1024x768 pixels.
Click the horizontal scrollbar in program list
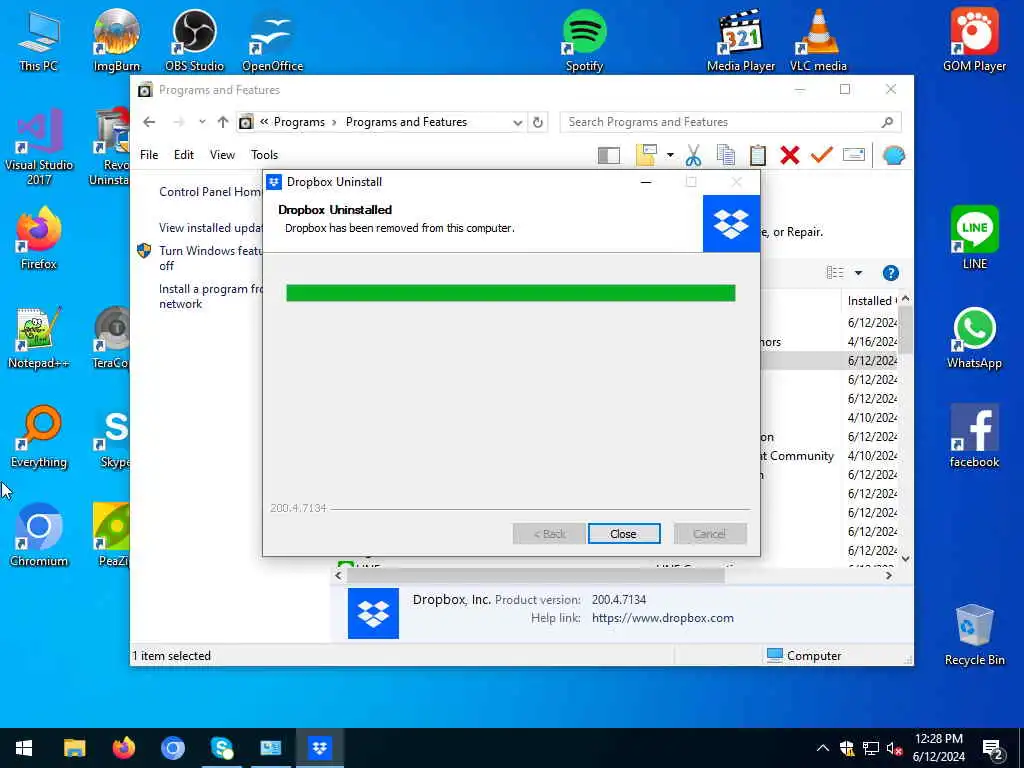[536, 575]
